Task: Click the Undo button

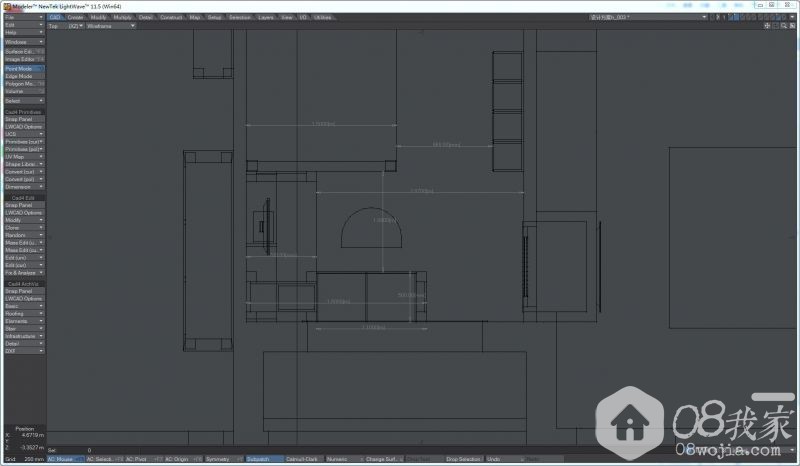Action: [495, 459]
